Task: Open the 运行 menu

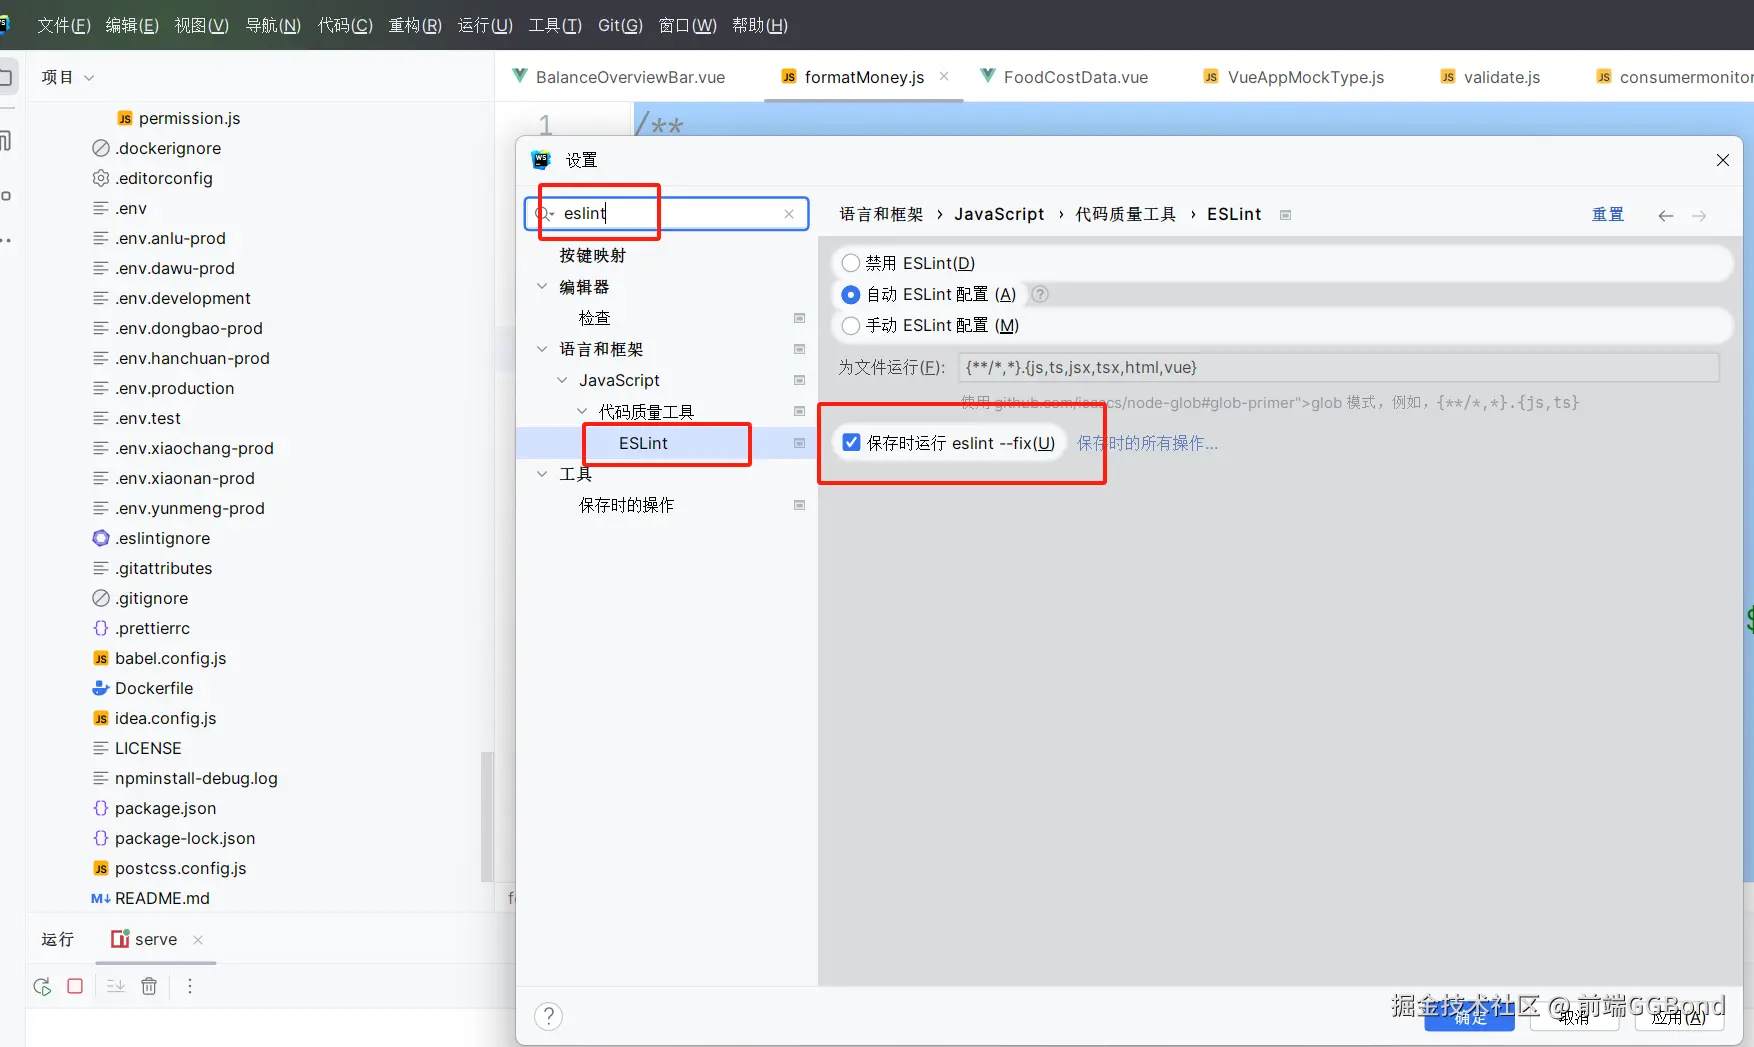Action: click(485, 25)
